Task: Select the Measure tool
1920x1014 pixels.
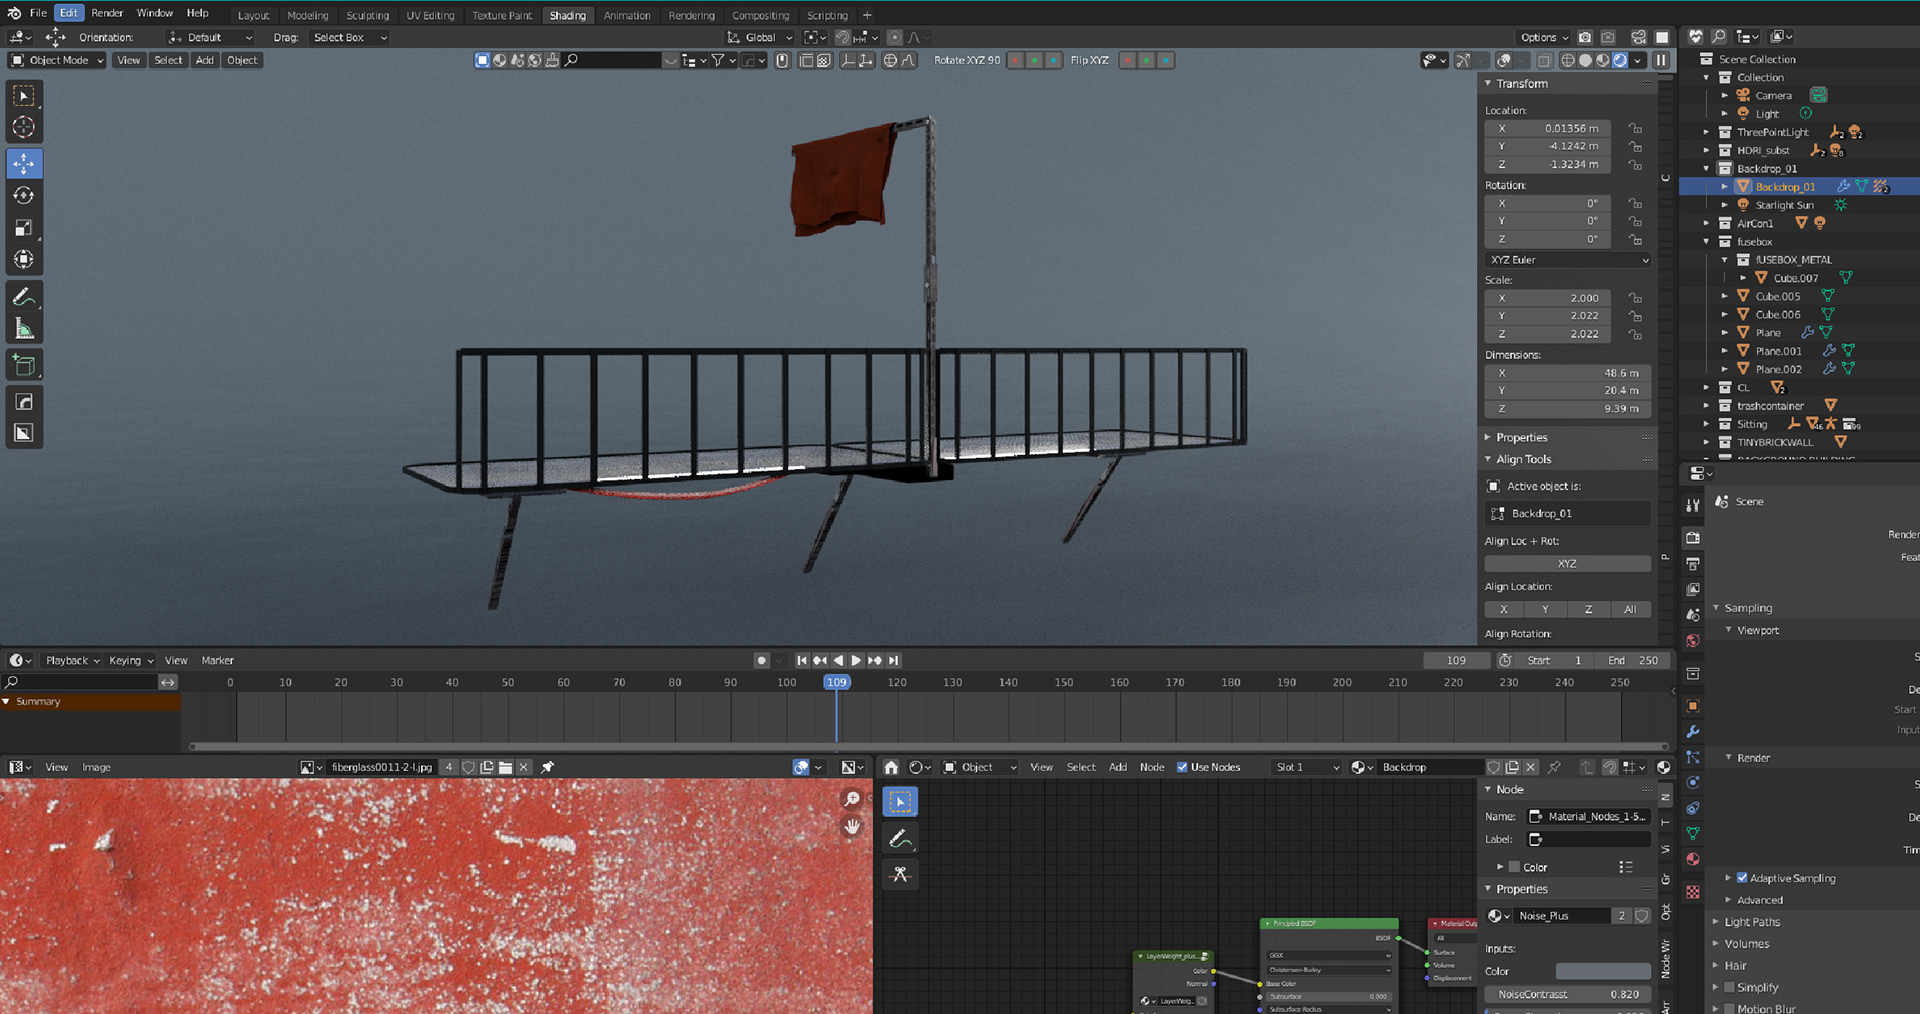Action: [24, 329]
